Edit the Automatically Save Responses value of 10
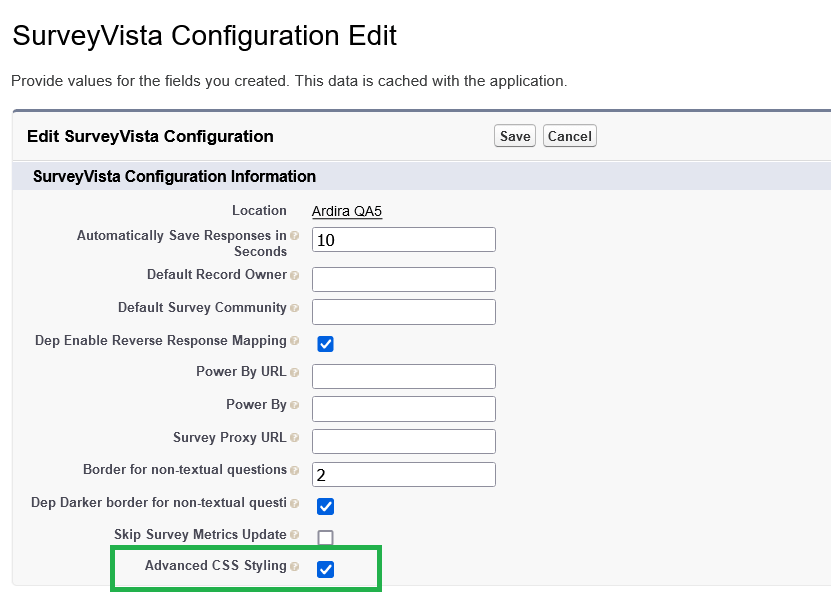Screen dimensions: 831x597 pyautogui.click(x=403, y=239)
